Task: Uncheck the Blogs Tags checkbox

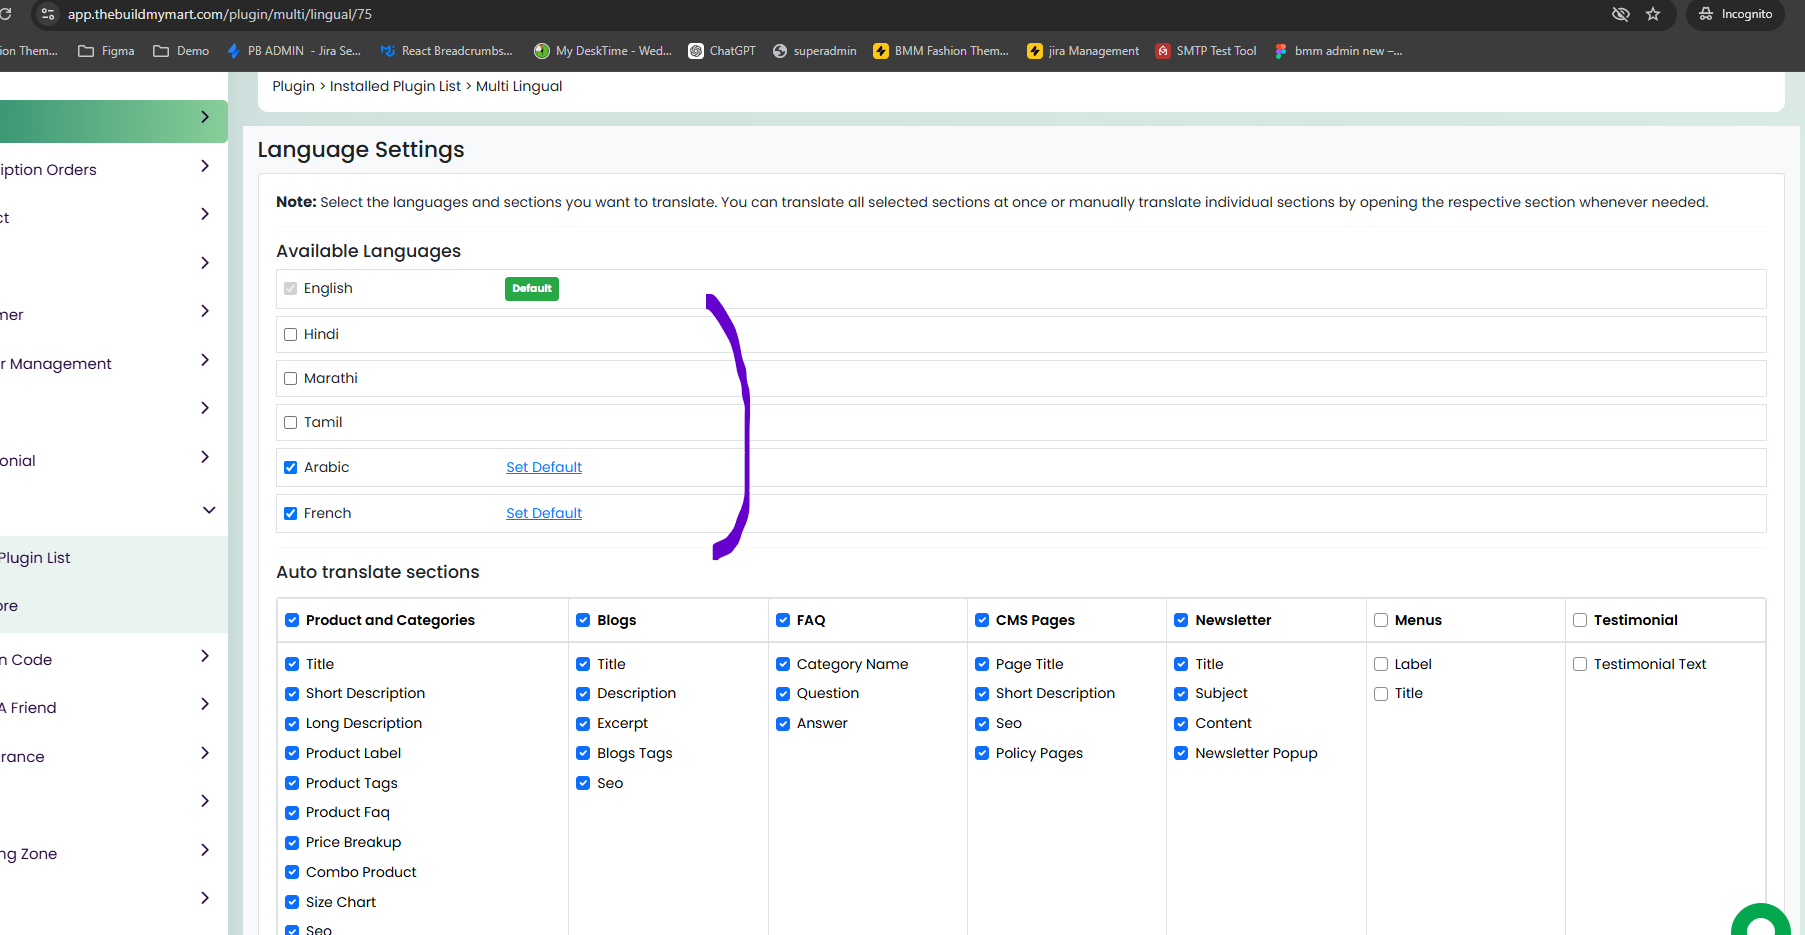Action: (x=583, y=754)
